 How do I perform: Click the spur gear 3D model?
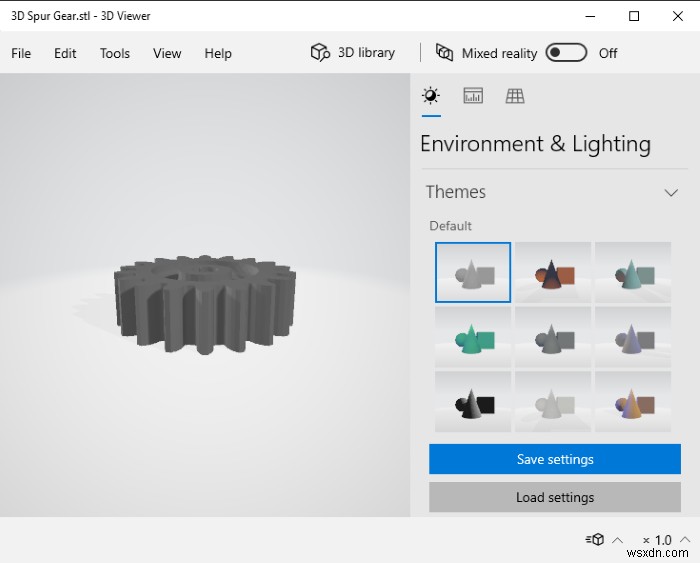click(x=205, y=304)
